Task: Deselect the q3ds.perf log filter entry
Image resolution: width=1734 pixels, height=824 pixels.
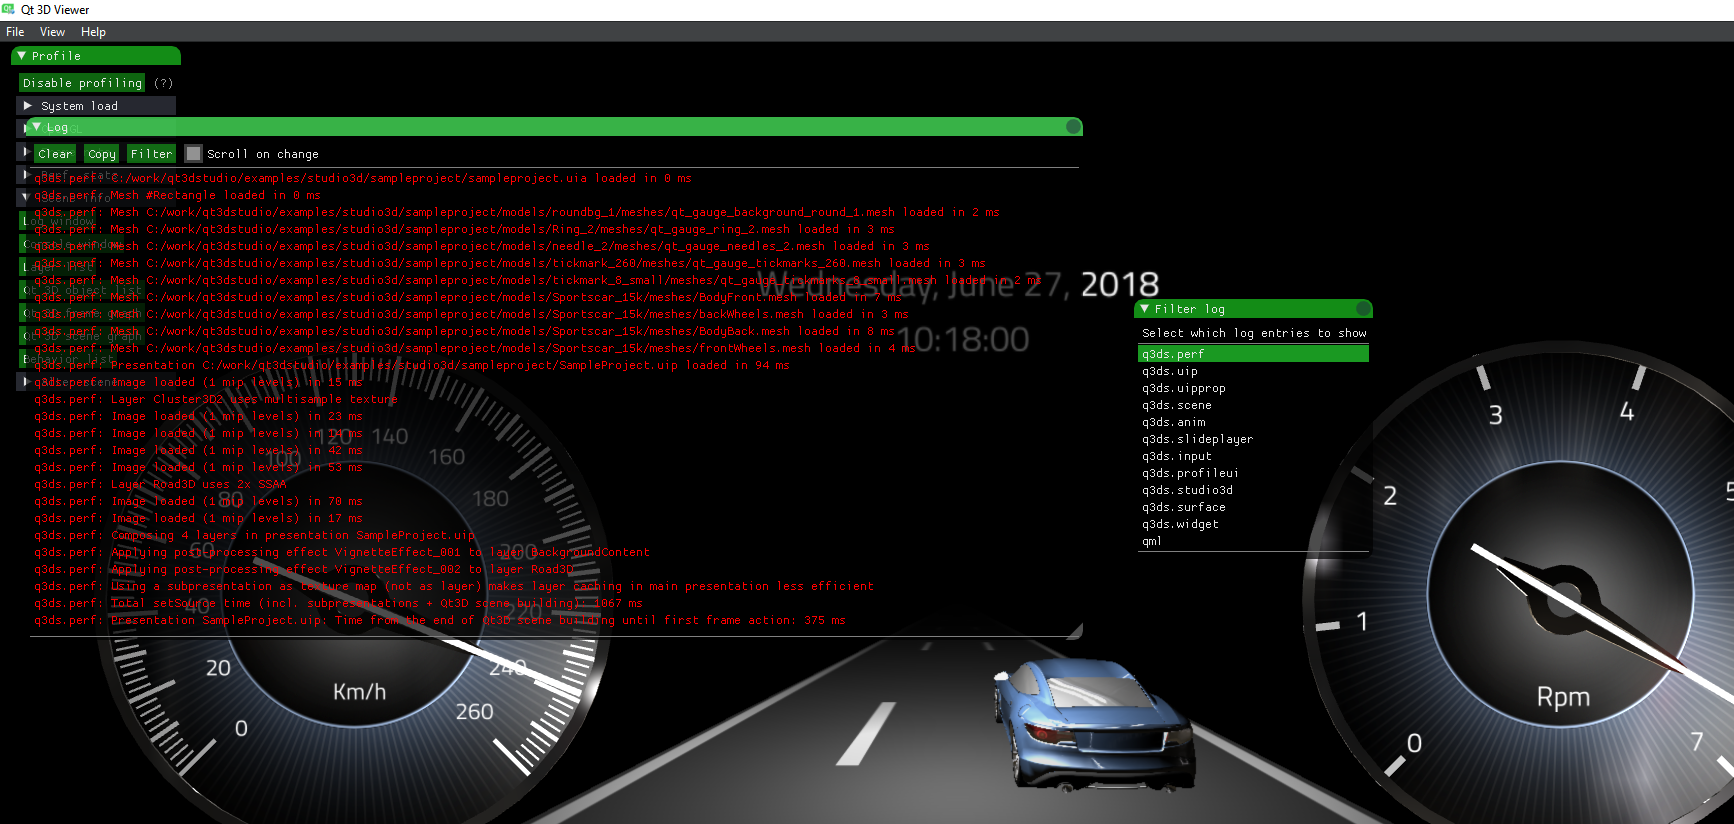Action: click(1252, 354)
